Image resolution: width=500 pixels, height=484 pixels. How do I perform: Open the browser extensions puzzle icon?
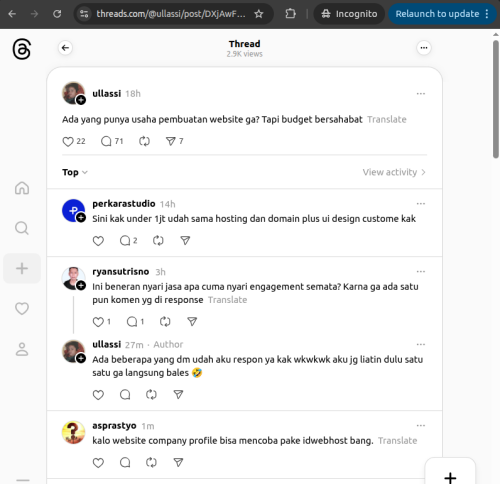[x=290, y=14]
